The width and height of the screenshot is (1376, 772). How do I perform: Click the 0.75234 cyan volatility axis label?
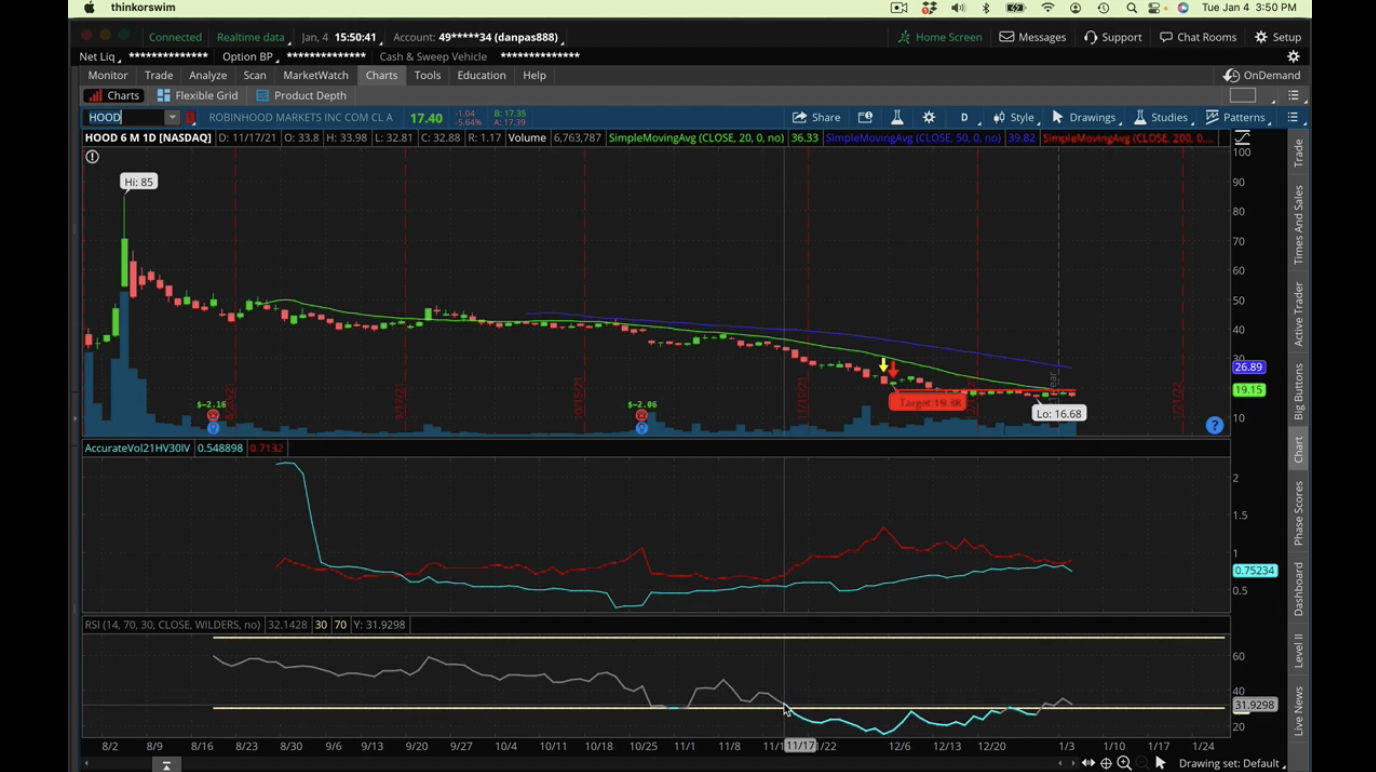click(1255, 571)
